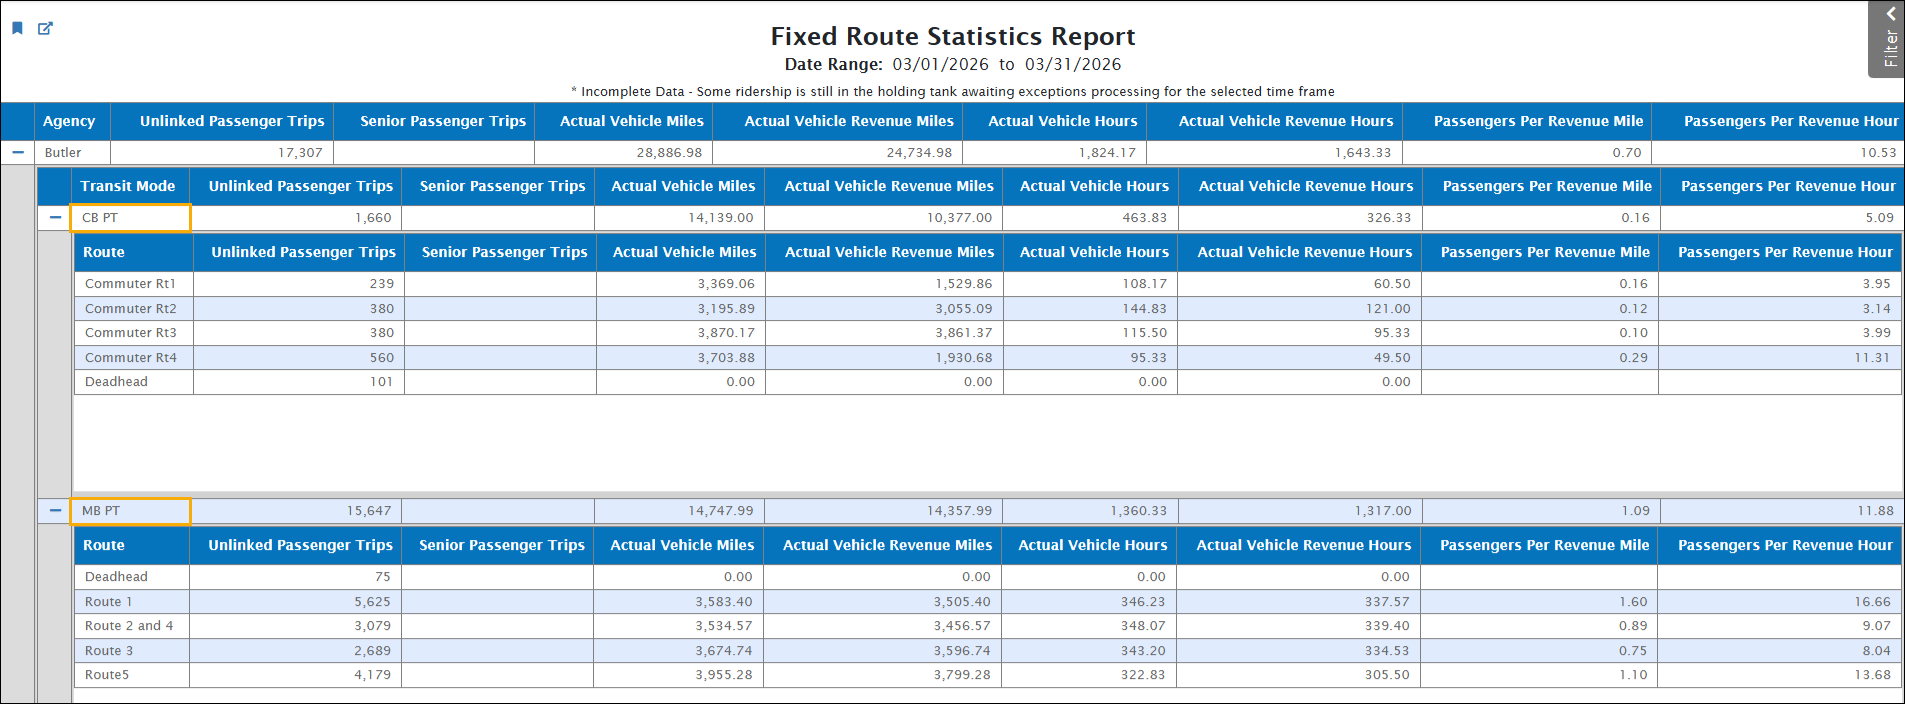This screenshot has width=1905, height=704.
Task: Collapse the MB PT transit mode row
Action: 55,511
